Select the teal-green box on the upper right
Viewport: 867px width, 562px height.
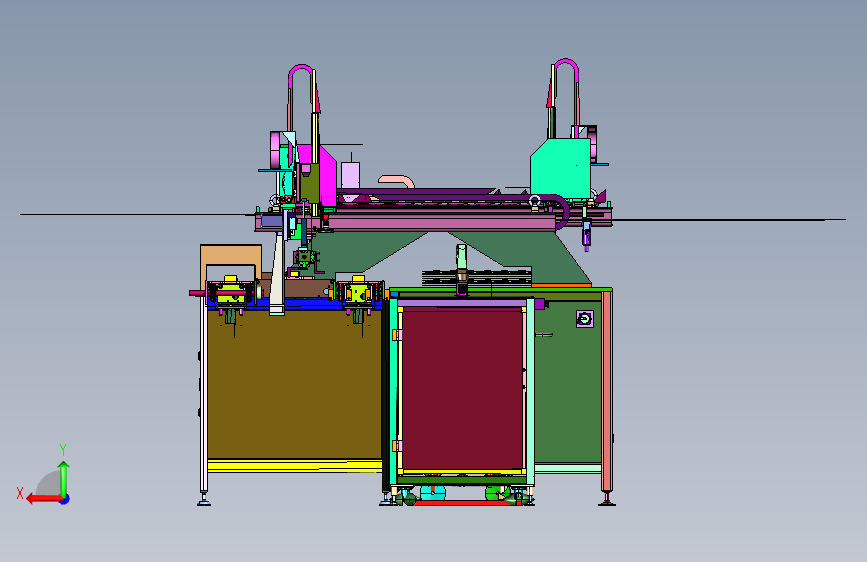click(x=560, y=168)
